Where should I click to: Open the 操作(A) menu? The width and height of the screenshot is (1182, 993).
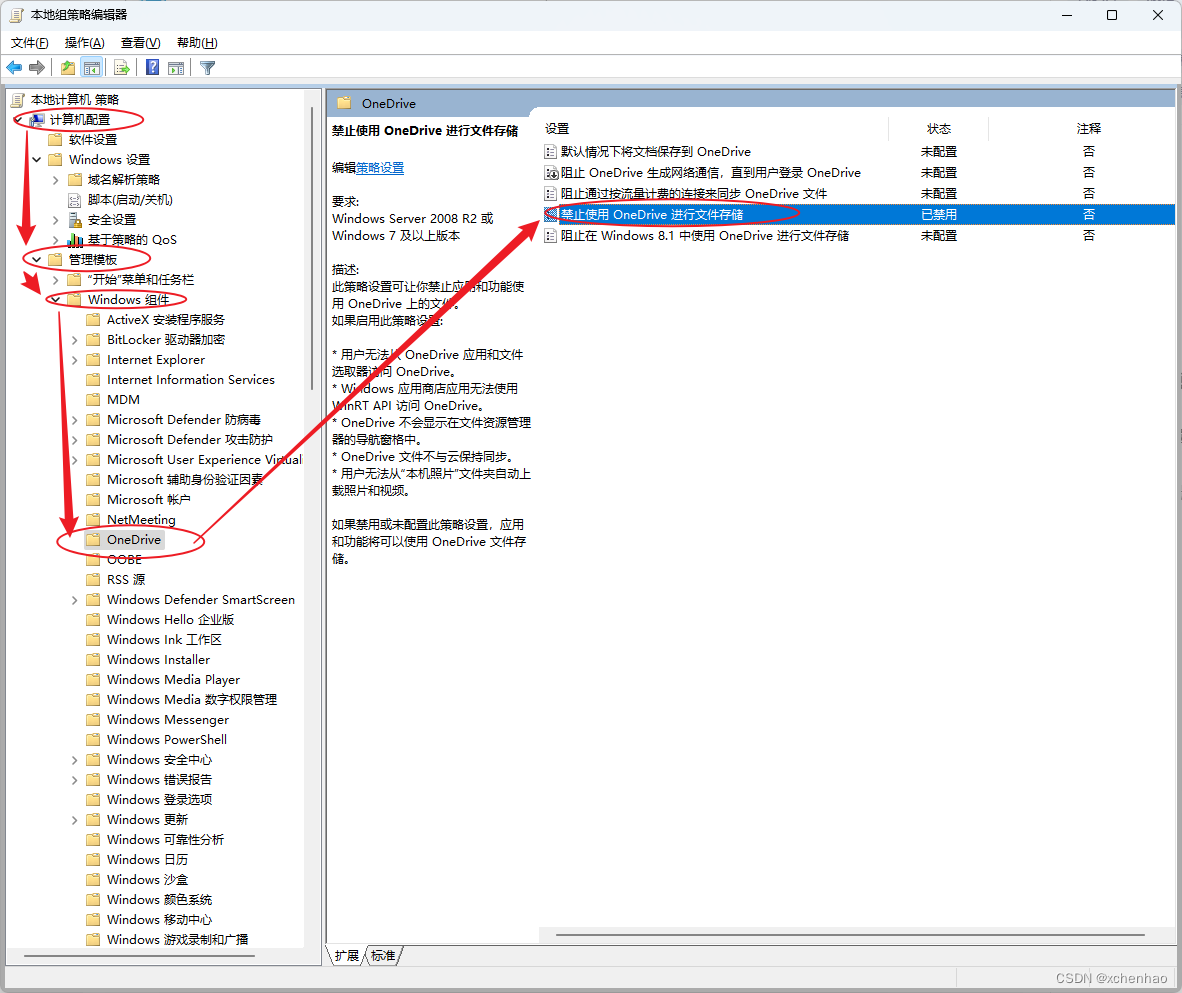84,43
